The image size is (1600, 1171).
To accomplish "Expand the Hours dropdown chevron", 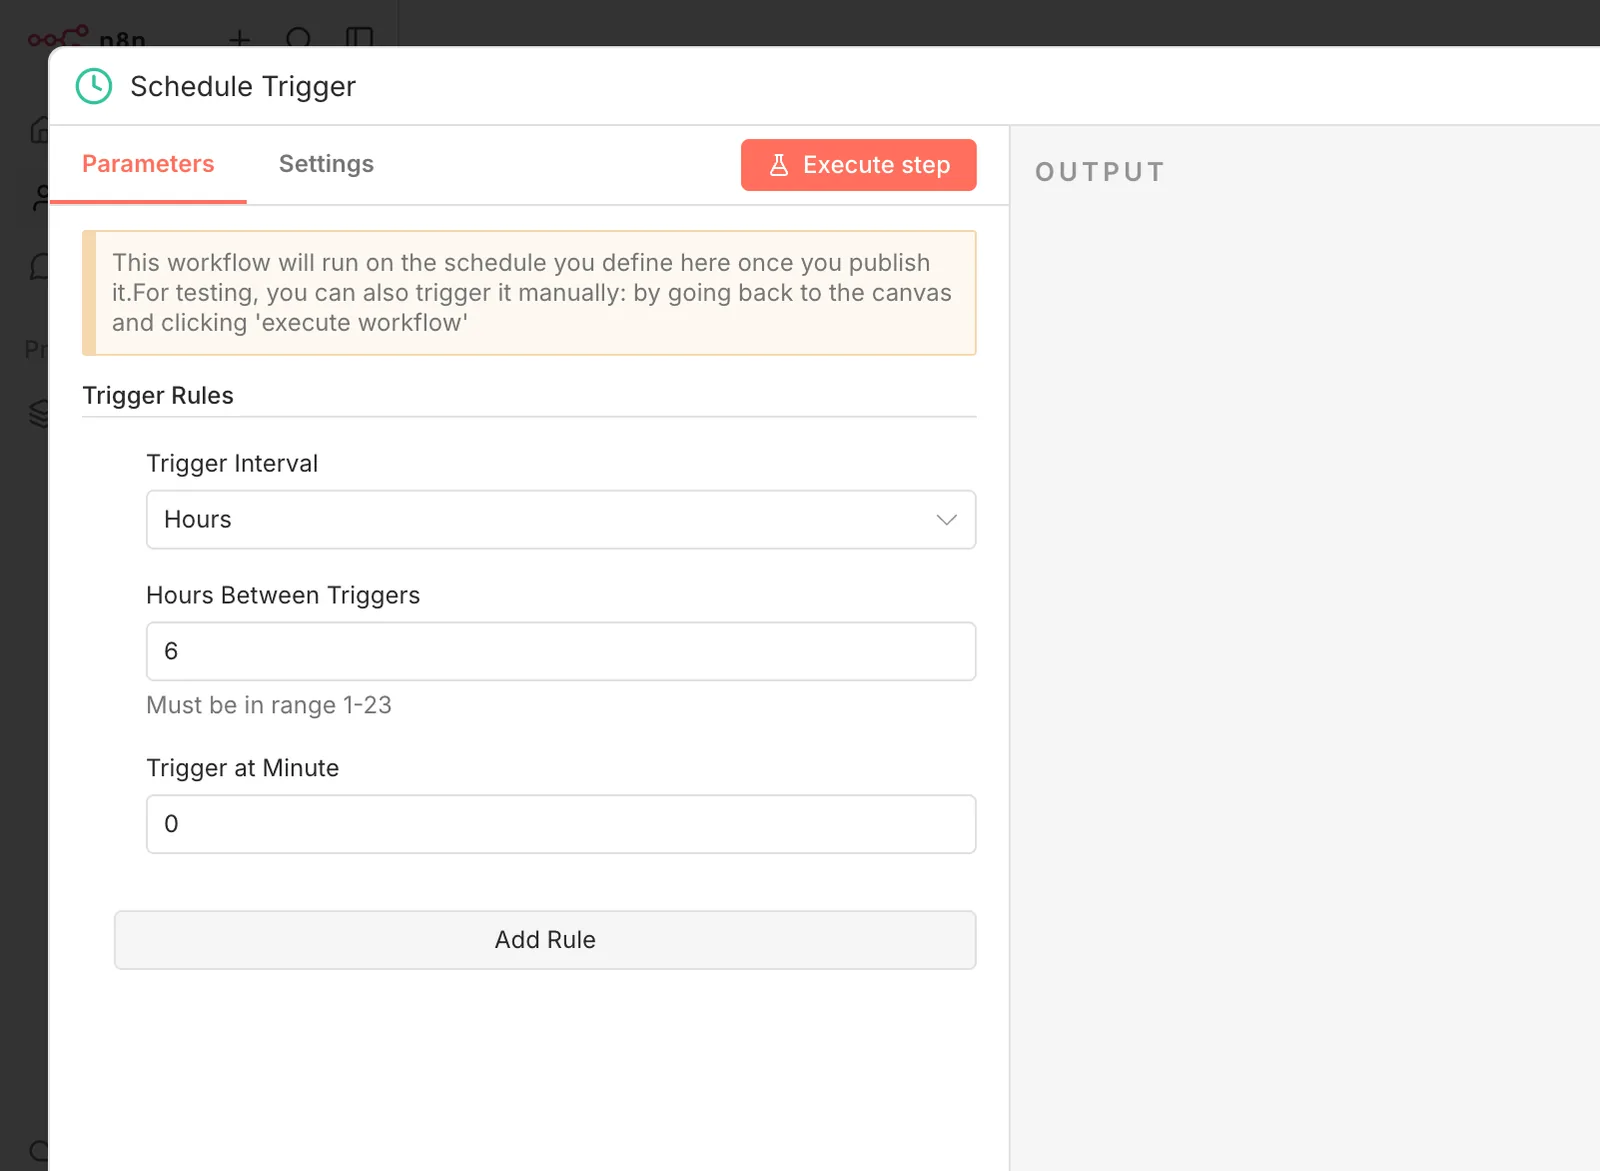I will point(946,519).
